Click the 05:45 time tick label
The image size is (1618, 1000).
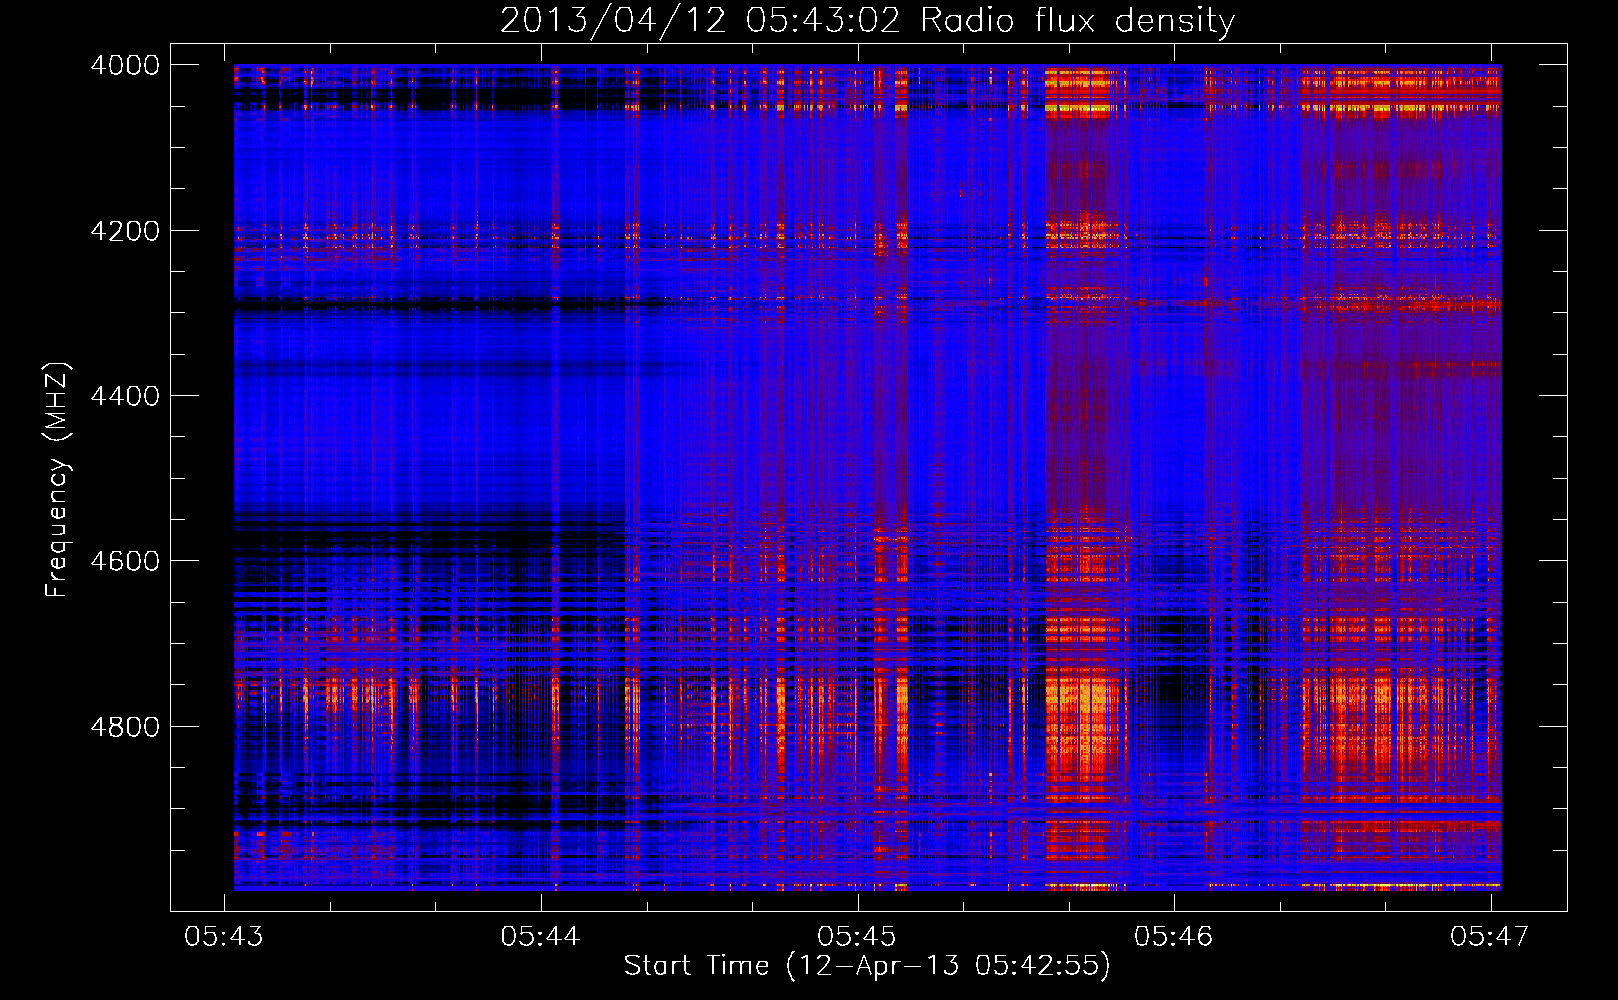click(857, 936)
